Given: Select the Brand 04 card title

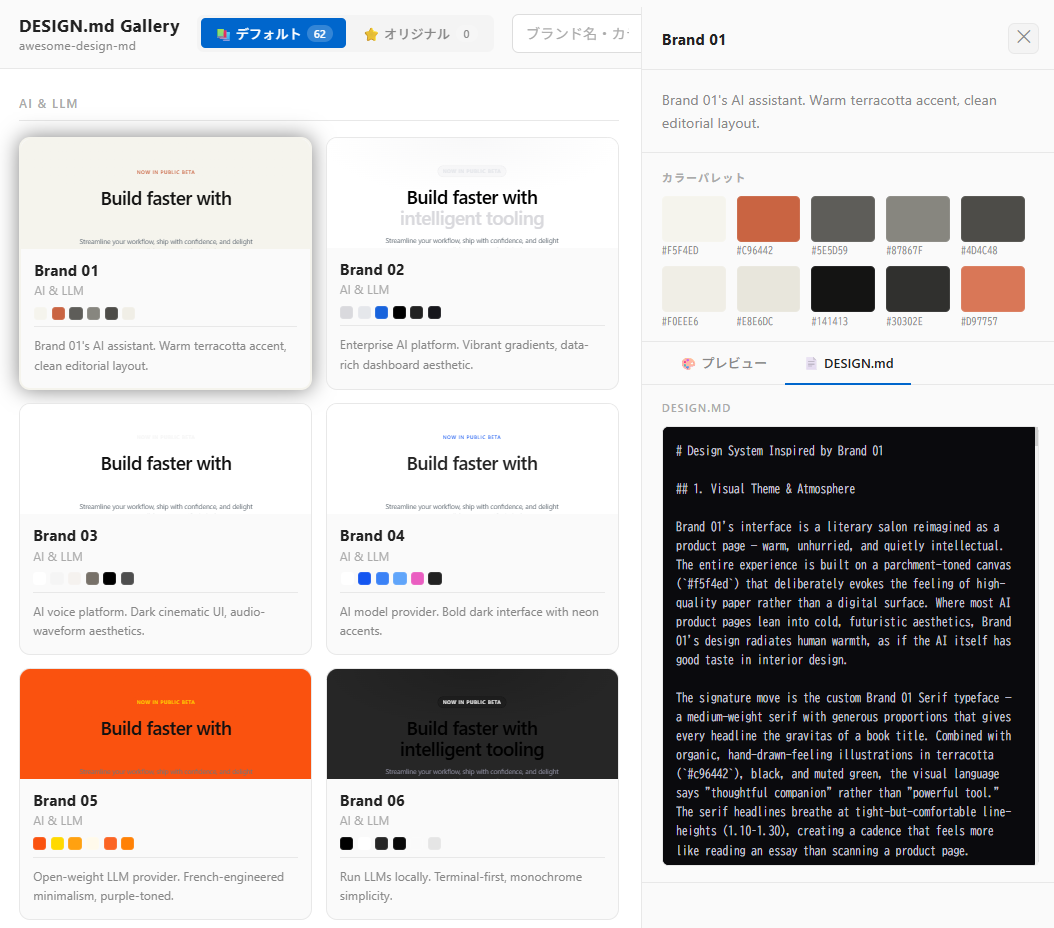Looking at the screenshot, I should click(x=372, y=536).
